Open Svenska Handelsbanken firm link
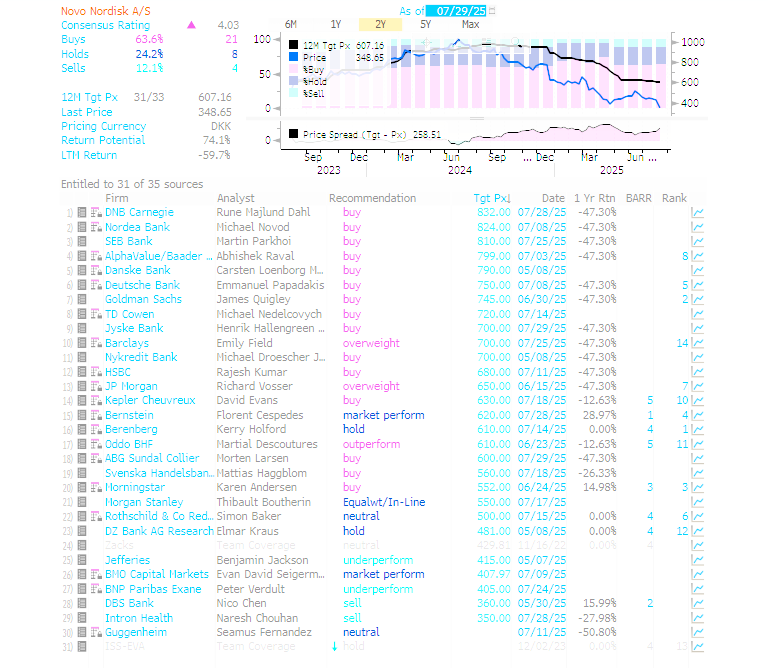Screen dimensions: 768x668 [x=159, y=473]
